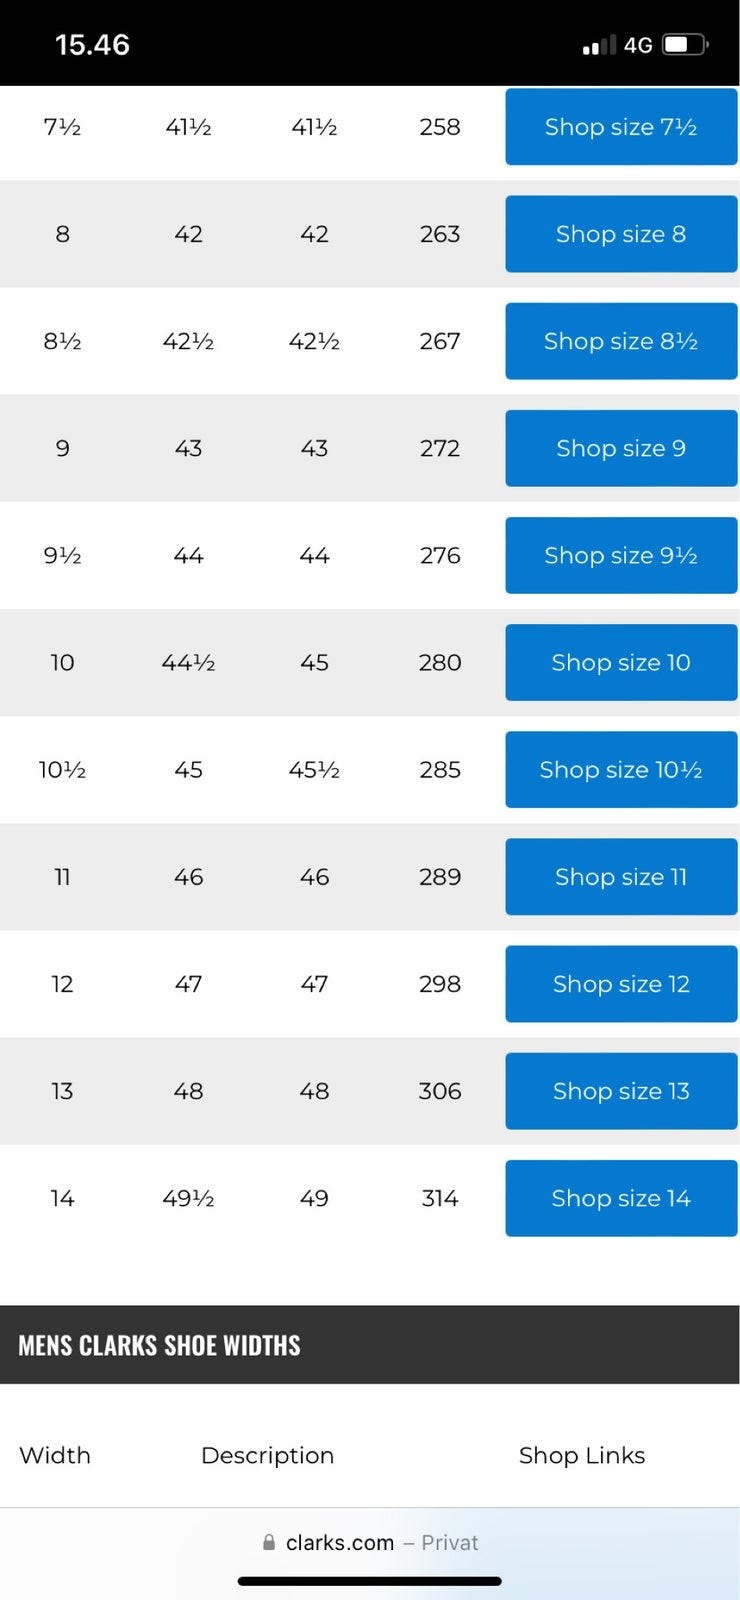Tap the Description column header
740x1600 pixels.
(267, 1455)
